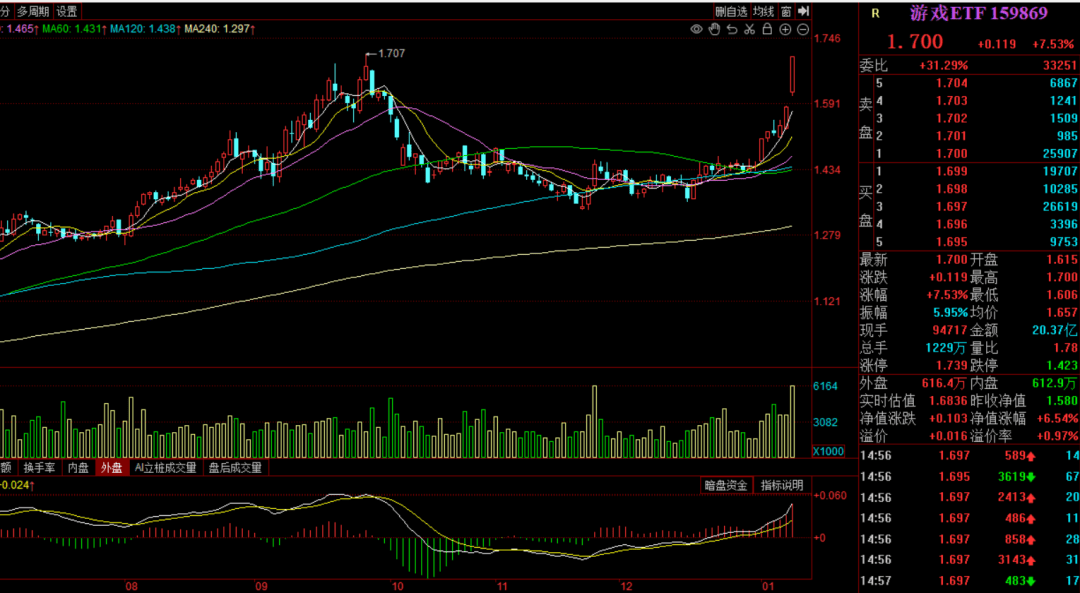This screenshot has height=593, width=1080.
Task: Click the undo arrow icon
Action: click(732, 30)
